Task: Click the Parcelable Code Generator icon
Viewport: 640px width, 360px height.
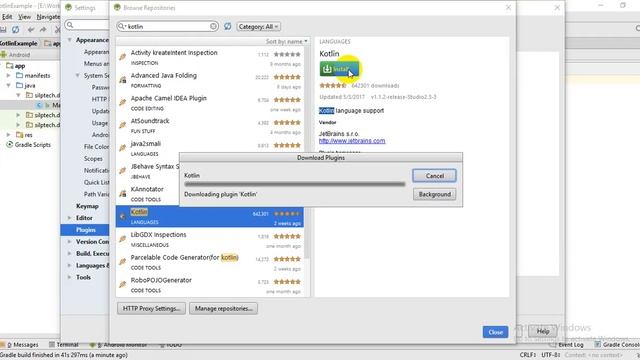Action: coord(122,262)
